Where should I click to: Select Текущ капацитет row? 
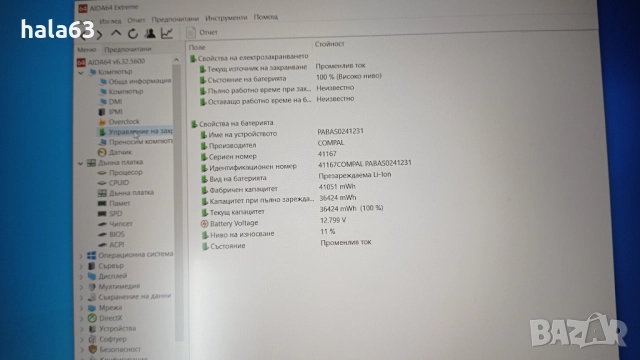click(x=292, y=210)
